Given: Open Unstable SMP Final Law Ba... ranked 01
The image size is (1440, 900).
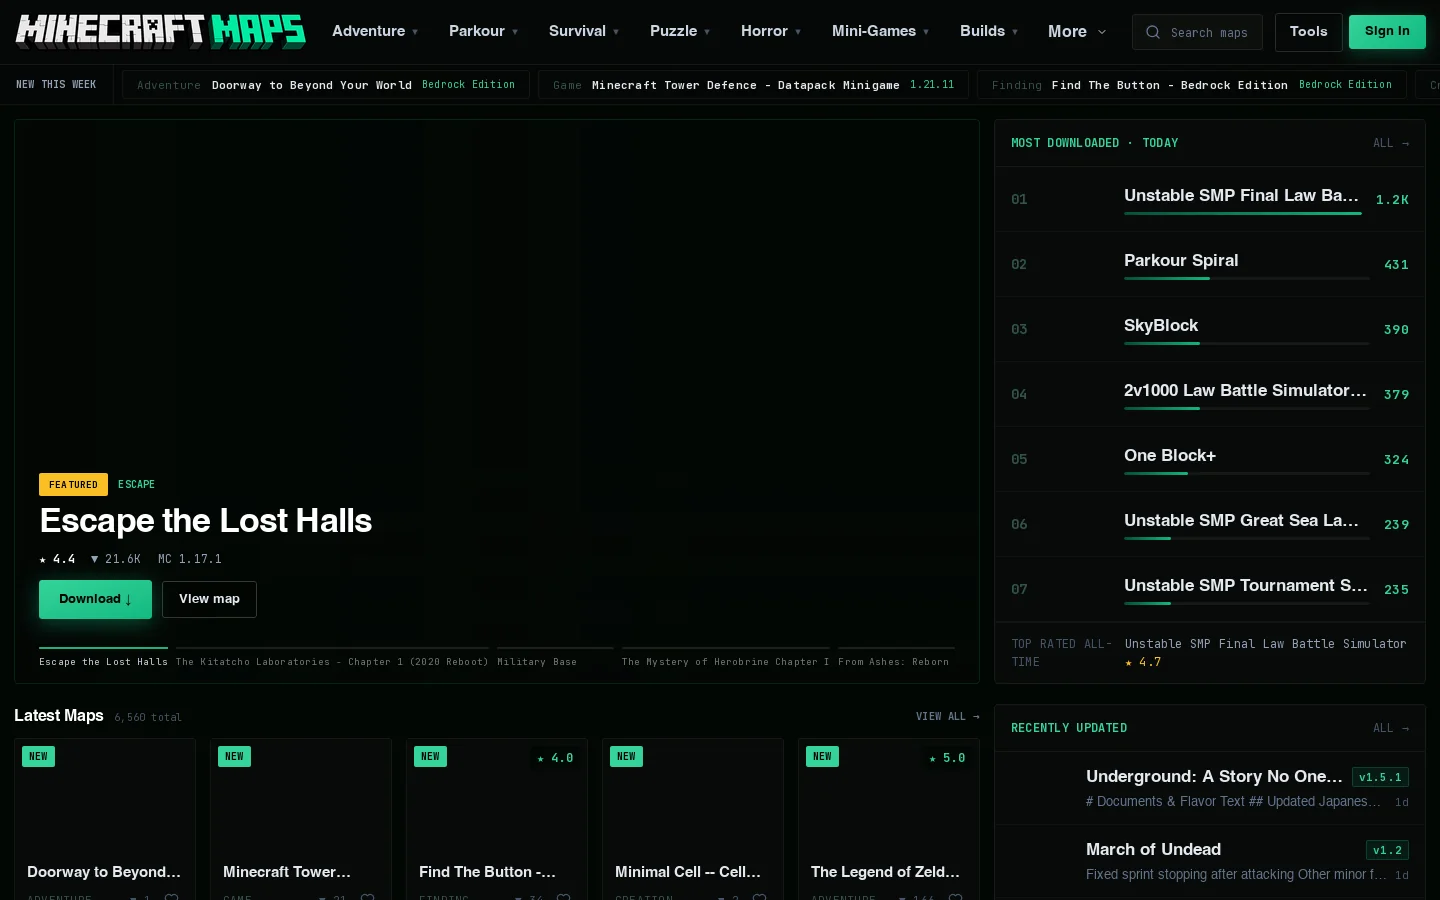Looking at the screenshot, I should [1210, 199].
